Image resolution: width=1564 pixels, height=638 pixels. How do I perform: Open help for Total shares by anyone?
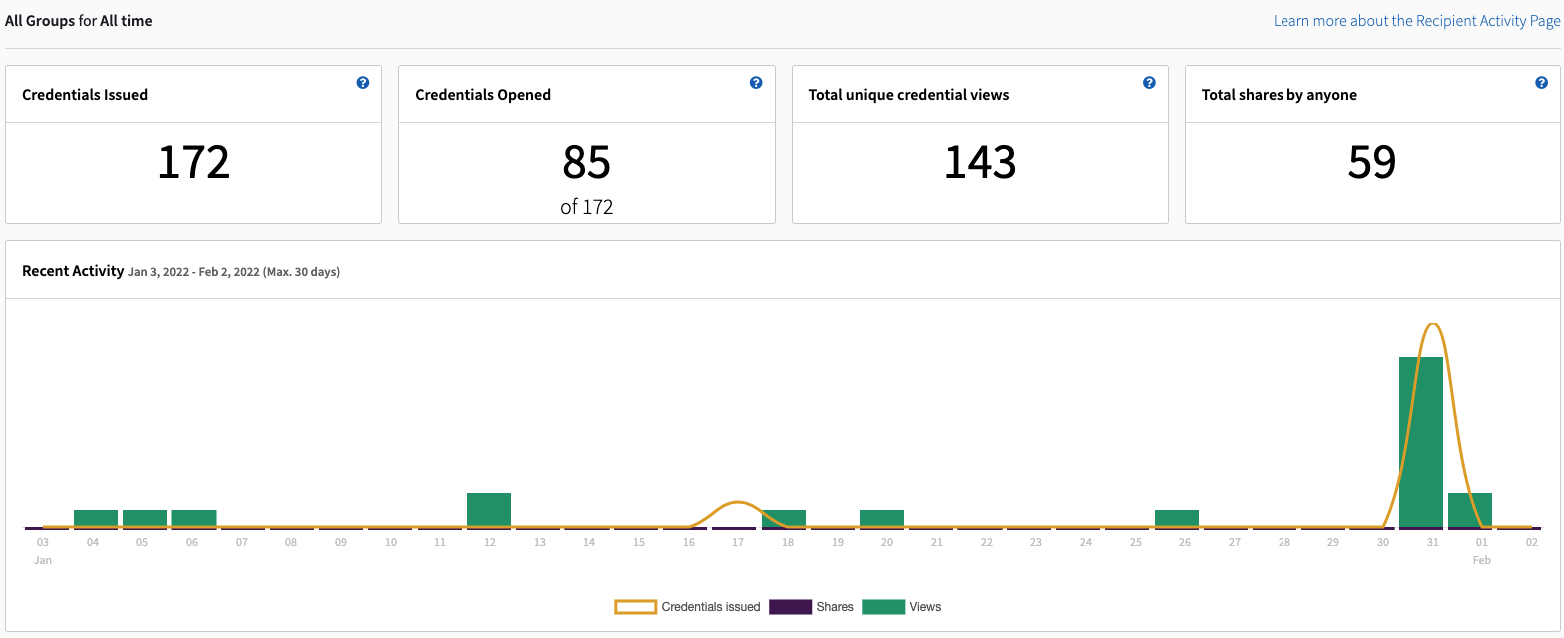click(x=1542, y=83)
